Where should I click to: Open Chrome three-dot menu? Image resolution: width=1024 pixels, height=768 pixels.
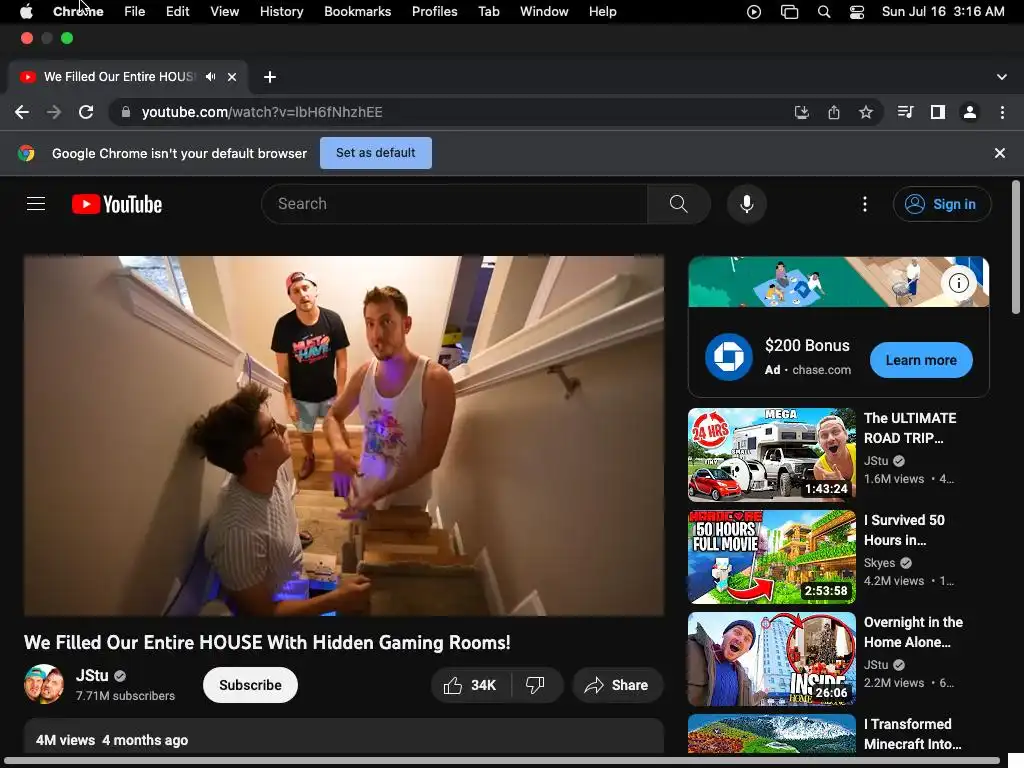point(1002,112)
